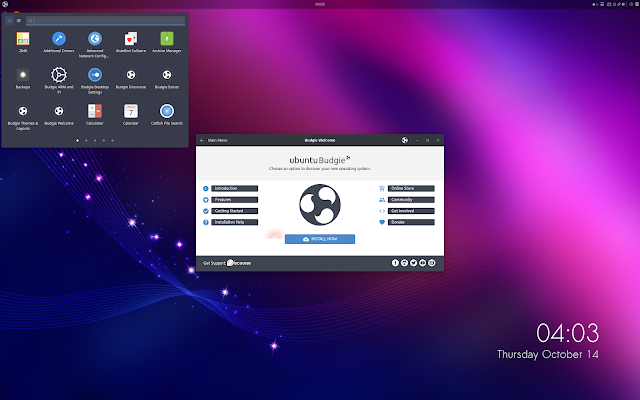Open the Getting Started section
Image resolution: width=640 pixels, height=400 pixels.
coord(234,211)
